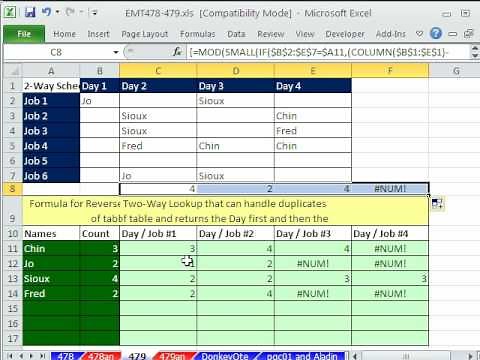Switch to sheet tab 478an
480x360 pixels.
tap(101, 356)
